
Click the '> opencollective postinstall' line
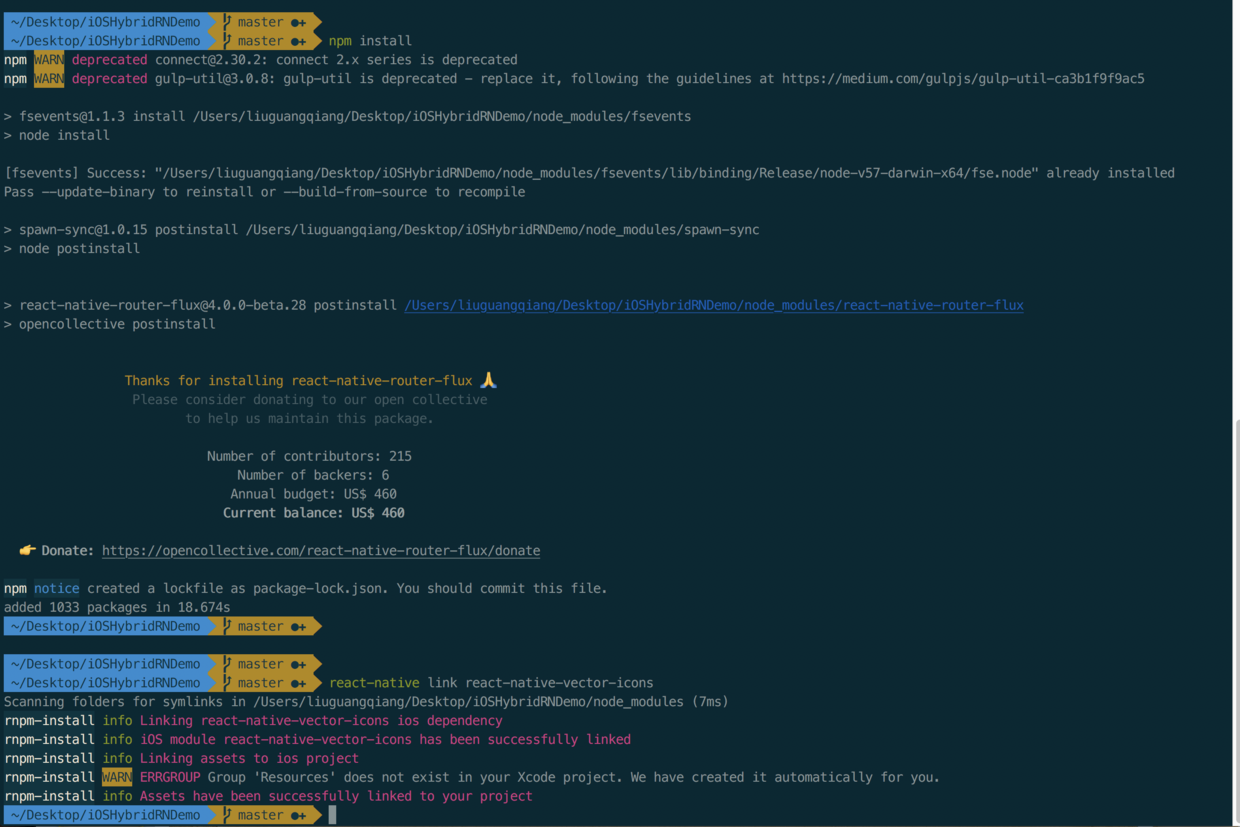109,324
